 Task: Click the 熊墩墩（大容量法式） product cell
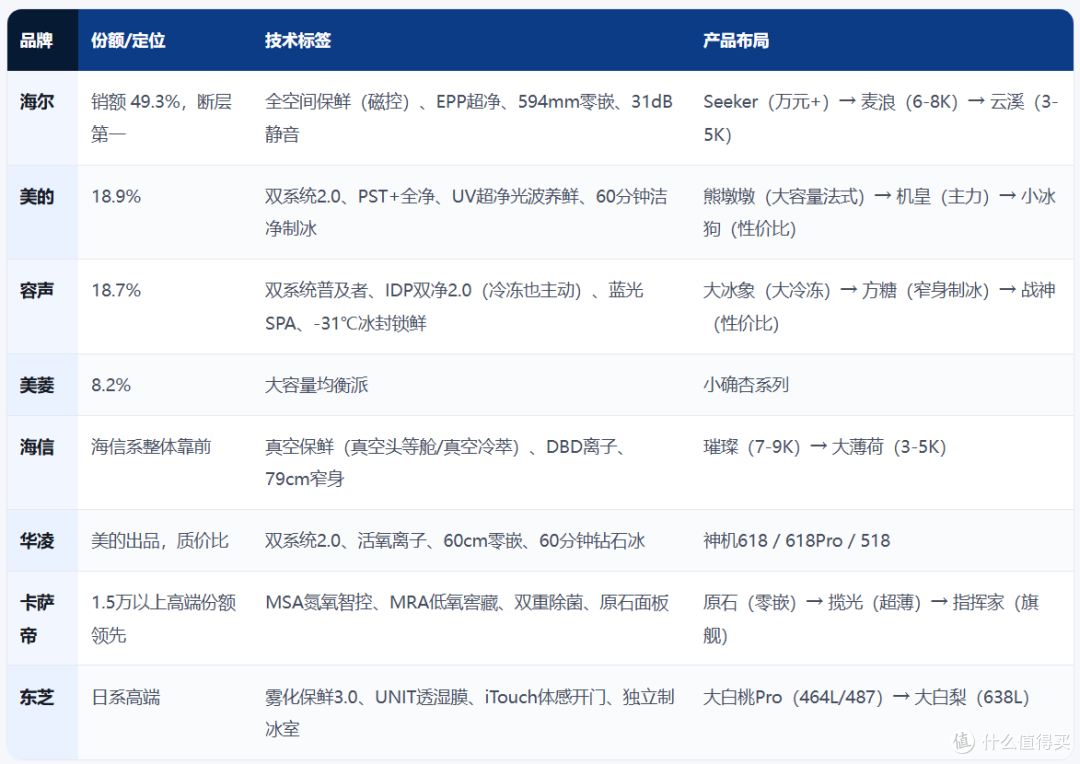coord(881,212)
